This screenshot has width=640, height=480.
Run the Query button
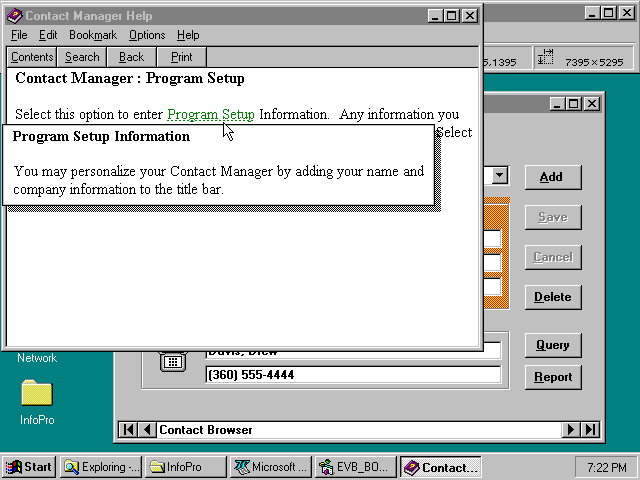(x=552, y=345)
